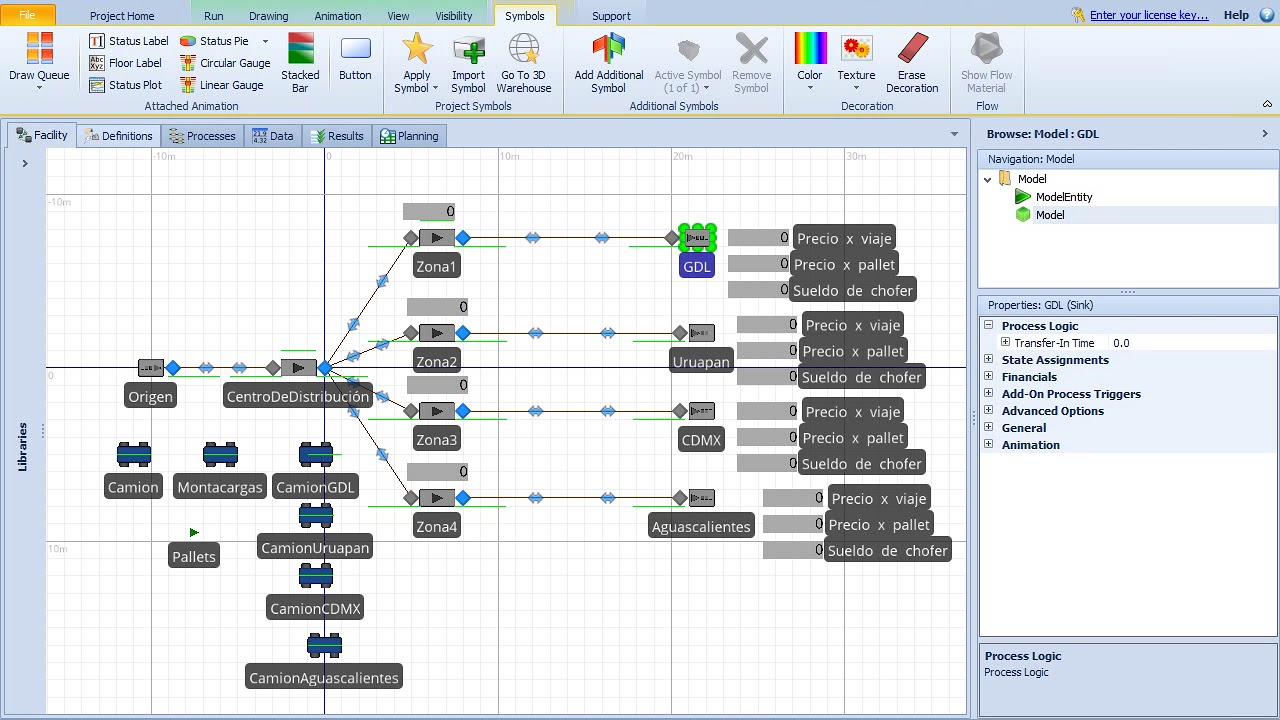Select the CamionGDL vehicle icon
This screenshot has width=1280, height=720.
(x=316, y=455)
